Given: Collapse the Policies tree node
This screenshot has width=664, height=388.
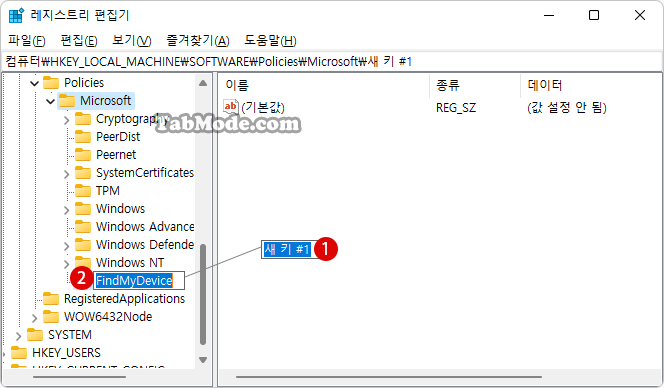Looking at the screenshot, I should 35,83.
